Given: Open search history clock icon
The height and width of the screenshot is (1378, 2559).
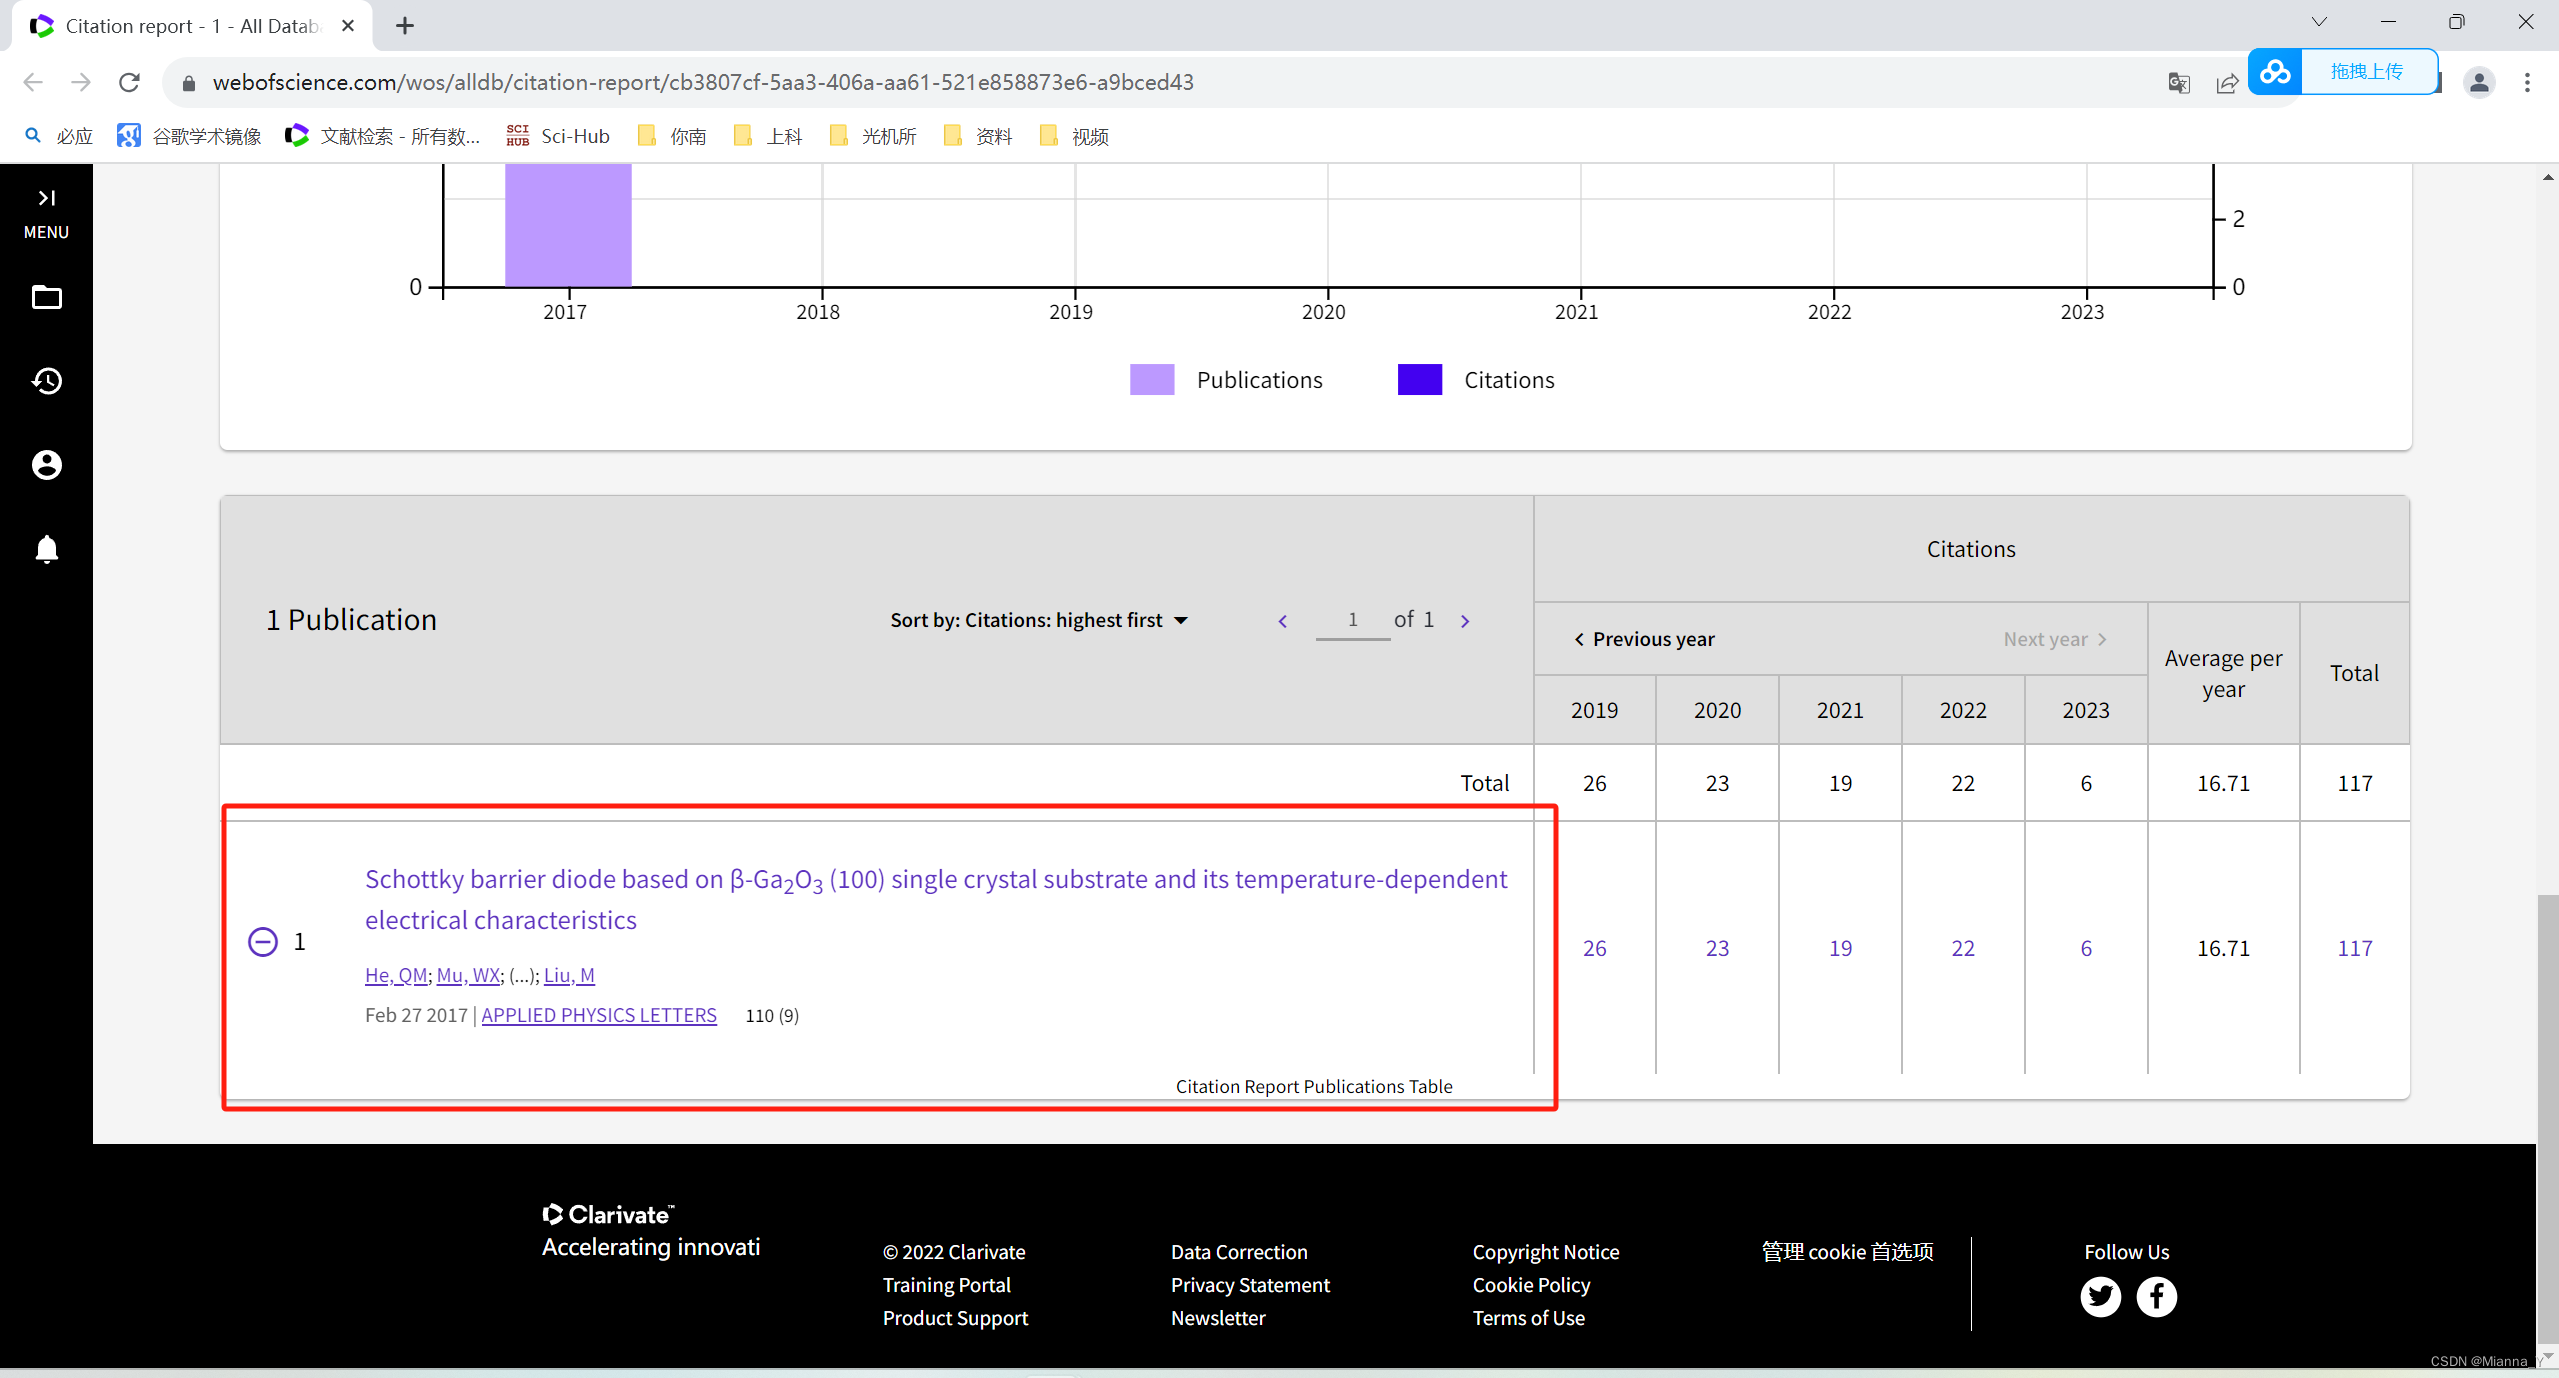Looking at the screenshot, I should point(46,381).
